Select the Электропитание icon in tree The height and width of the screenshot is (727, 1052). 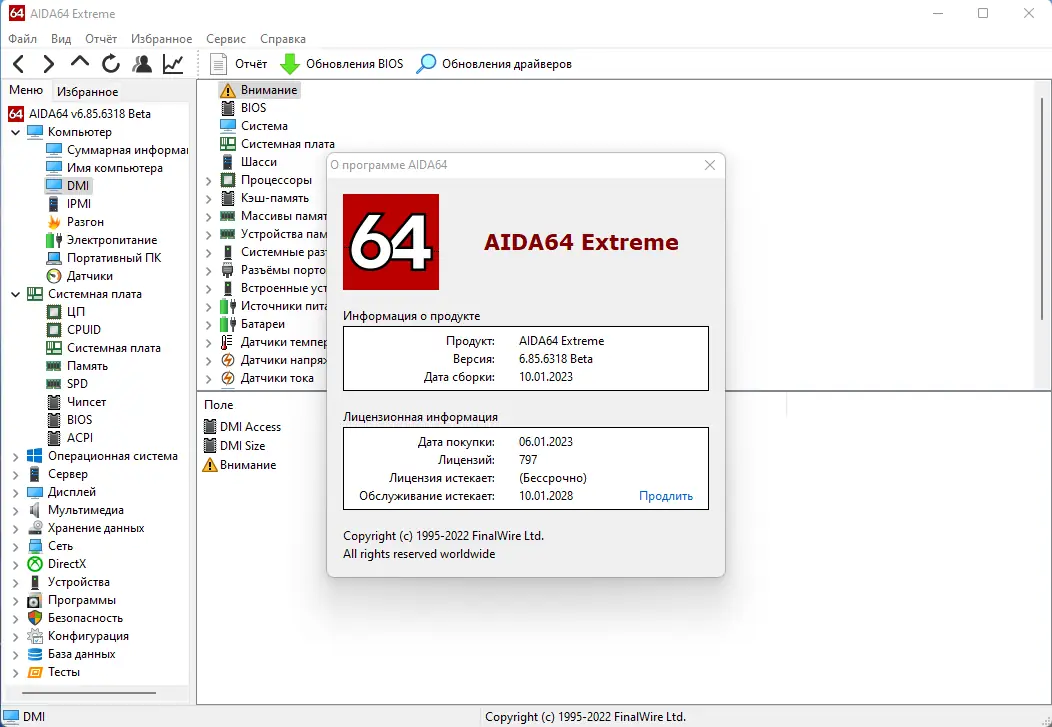tap(54, 240)
